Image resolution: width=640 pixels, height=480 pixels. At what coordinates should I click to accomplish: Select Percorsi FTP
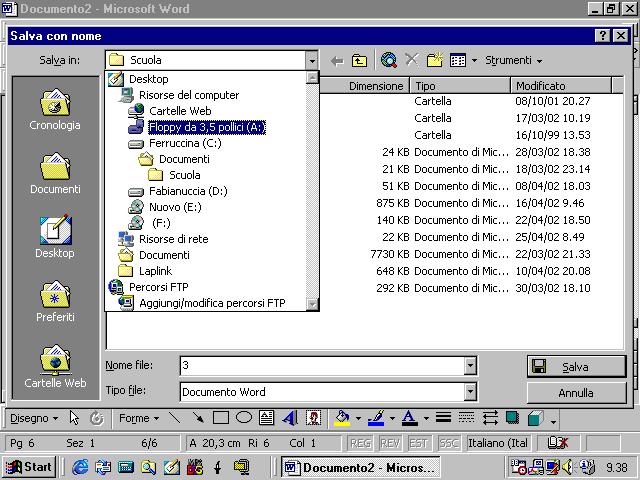point(158,287)
